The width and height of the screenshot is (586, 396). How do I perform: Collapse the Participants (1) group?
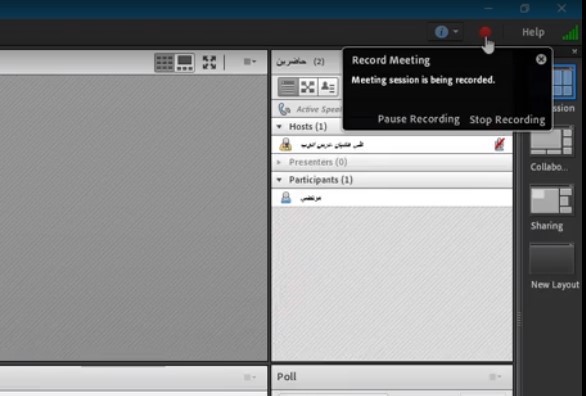[x=279, y=180]
